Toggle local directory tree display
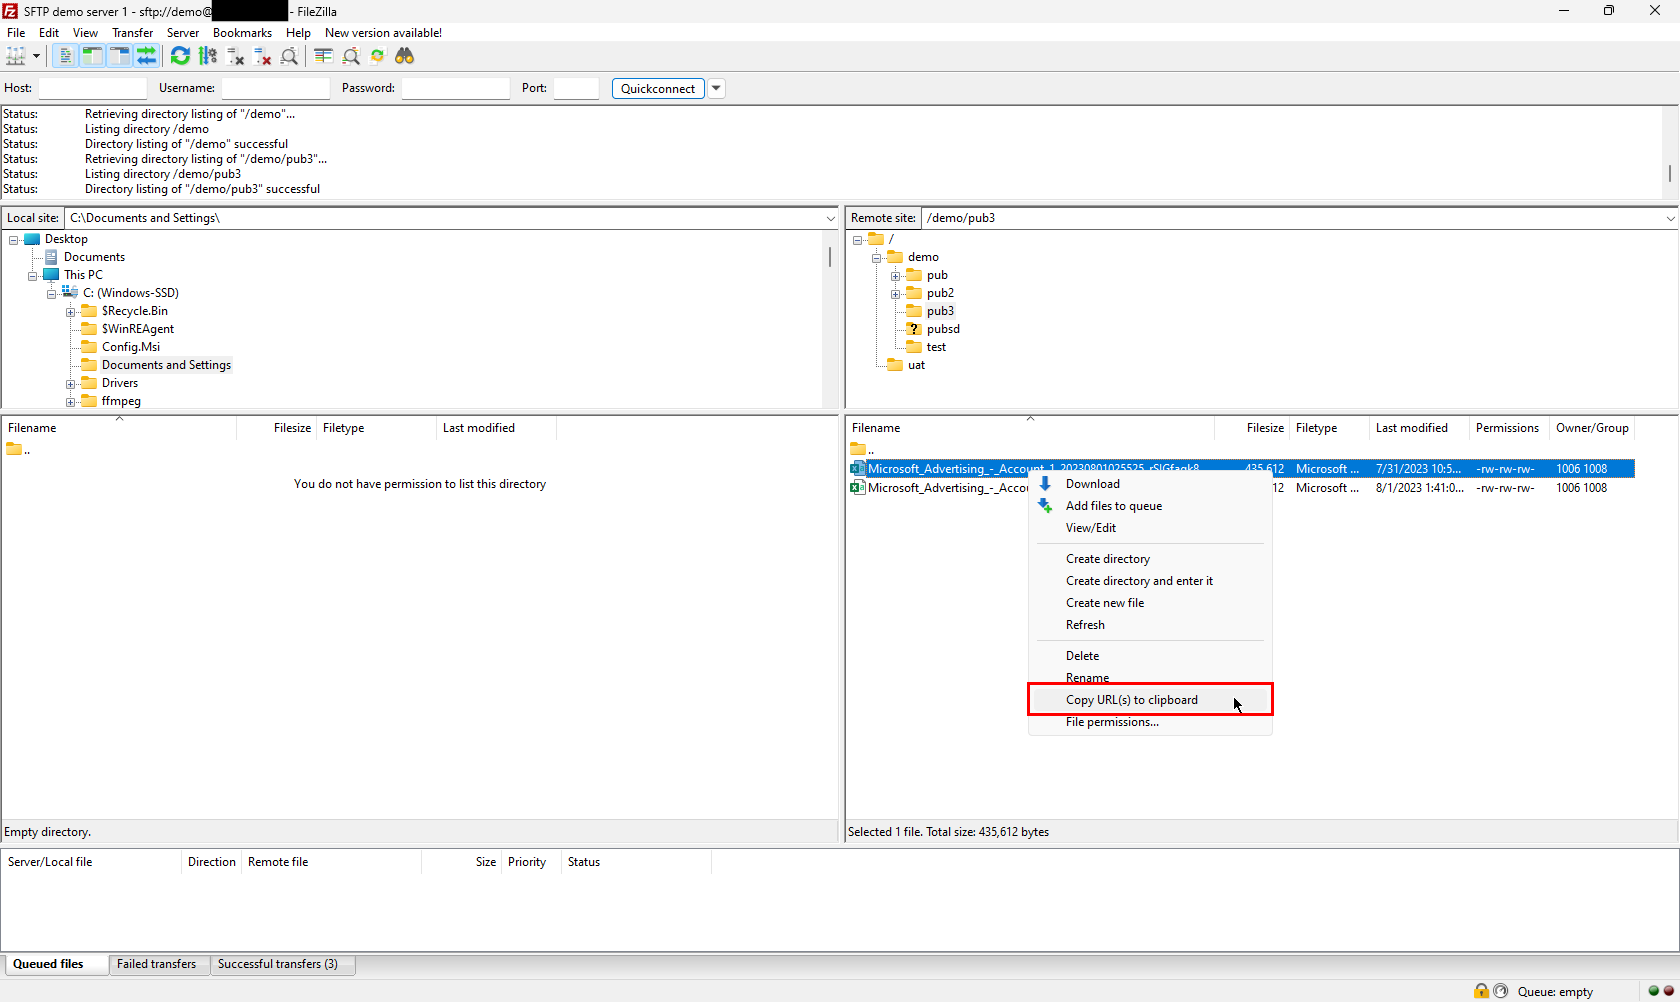The width and height of the screenshot is (1680, 1002). (x=92, y=56)
